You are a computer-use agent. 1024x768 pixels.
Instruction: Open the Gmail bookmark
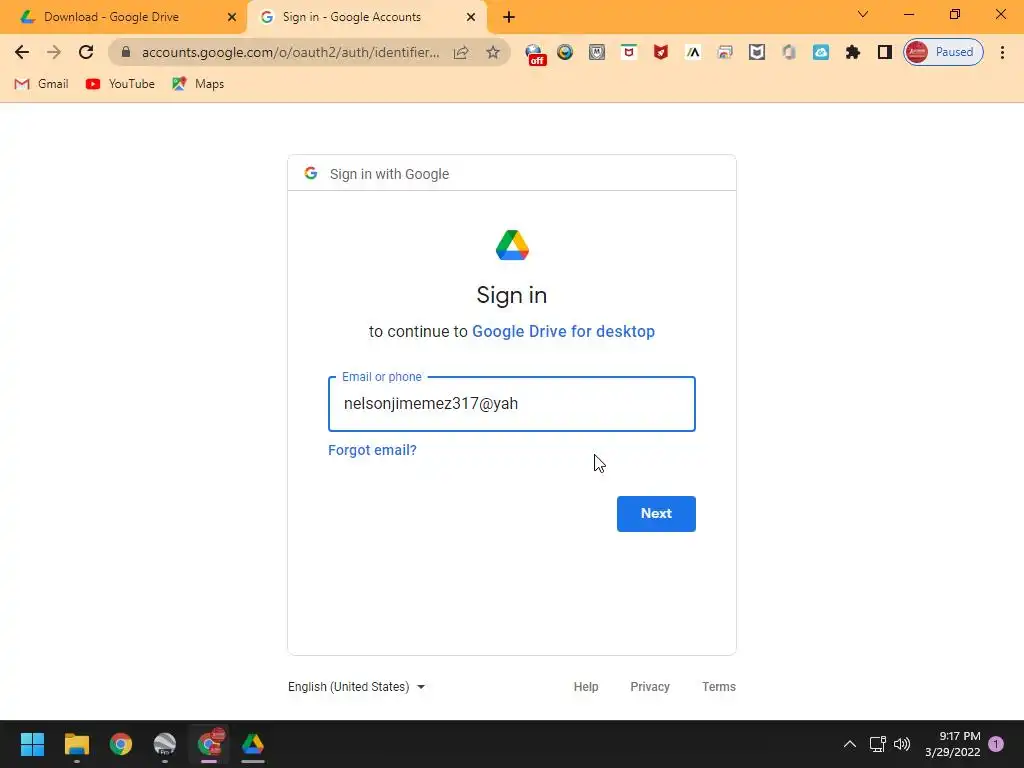coord(42,84)
